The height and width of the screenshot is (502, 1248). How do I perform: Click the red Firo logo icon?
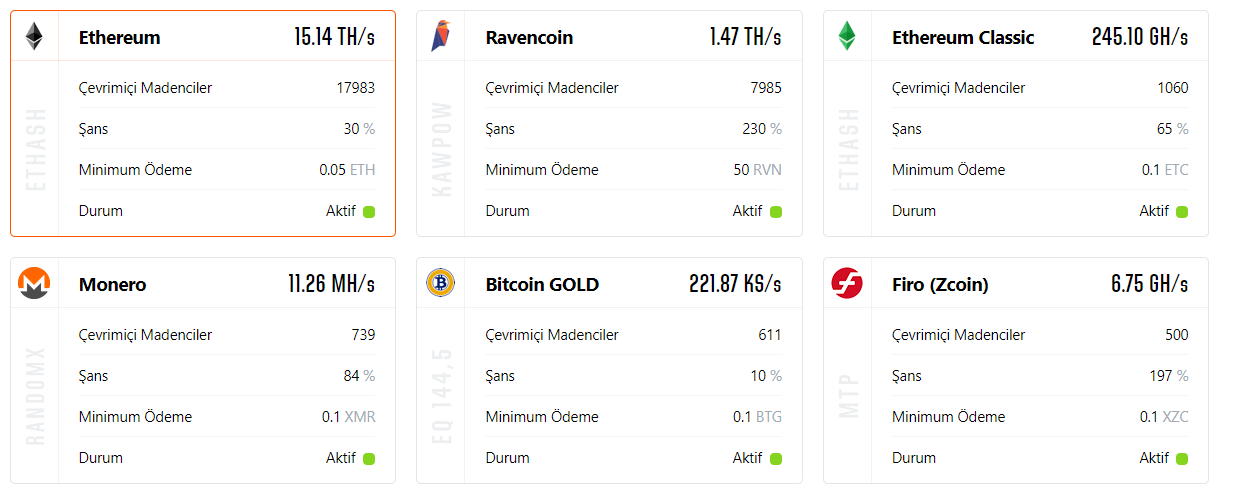[x=847, y=284]
